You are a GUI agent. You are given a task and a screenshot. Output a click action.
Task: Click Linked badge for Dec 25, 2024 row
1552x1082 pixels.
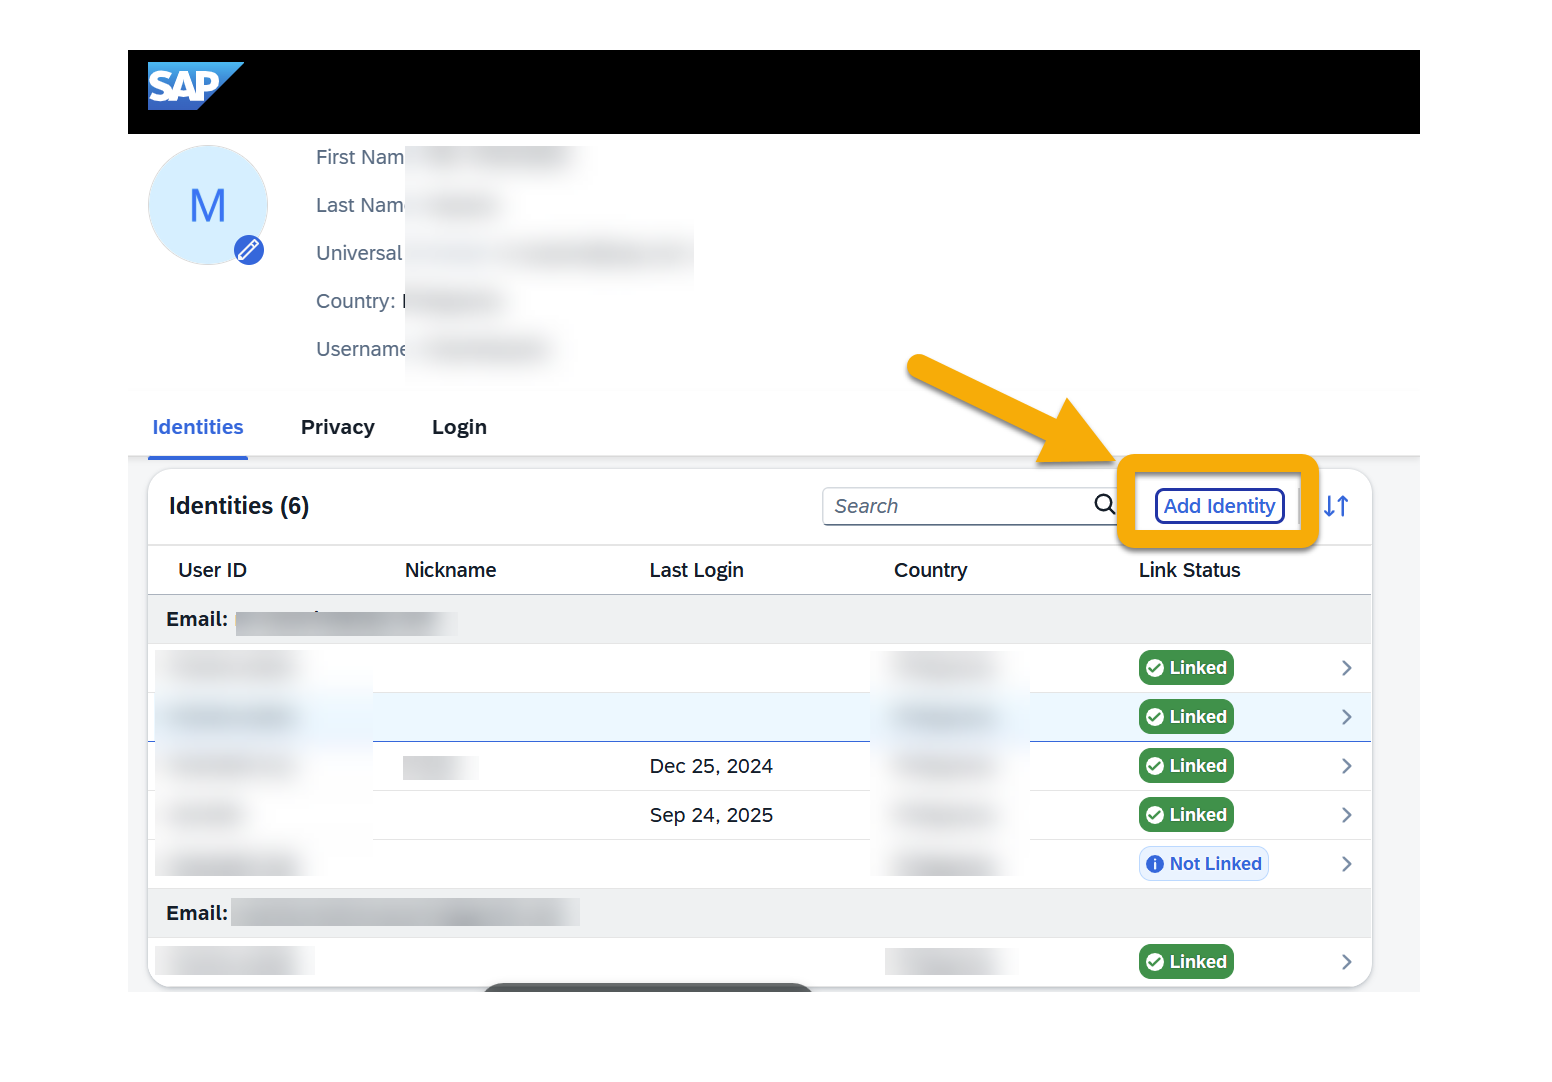click(1186, 766)
